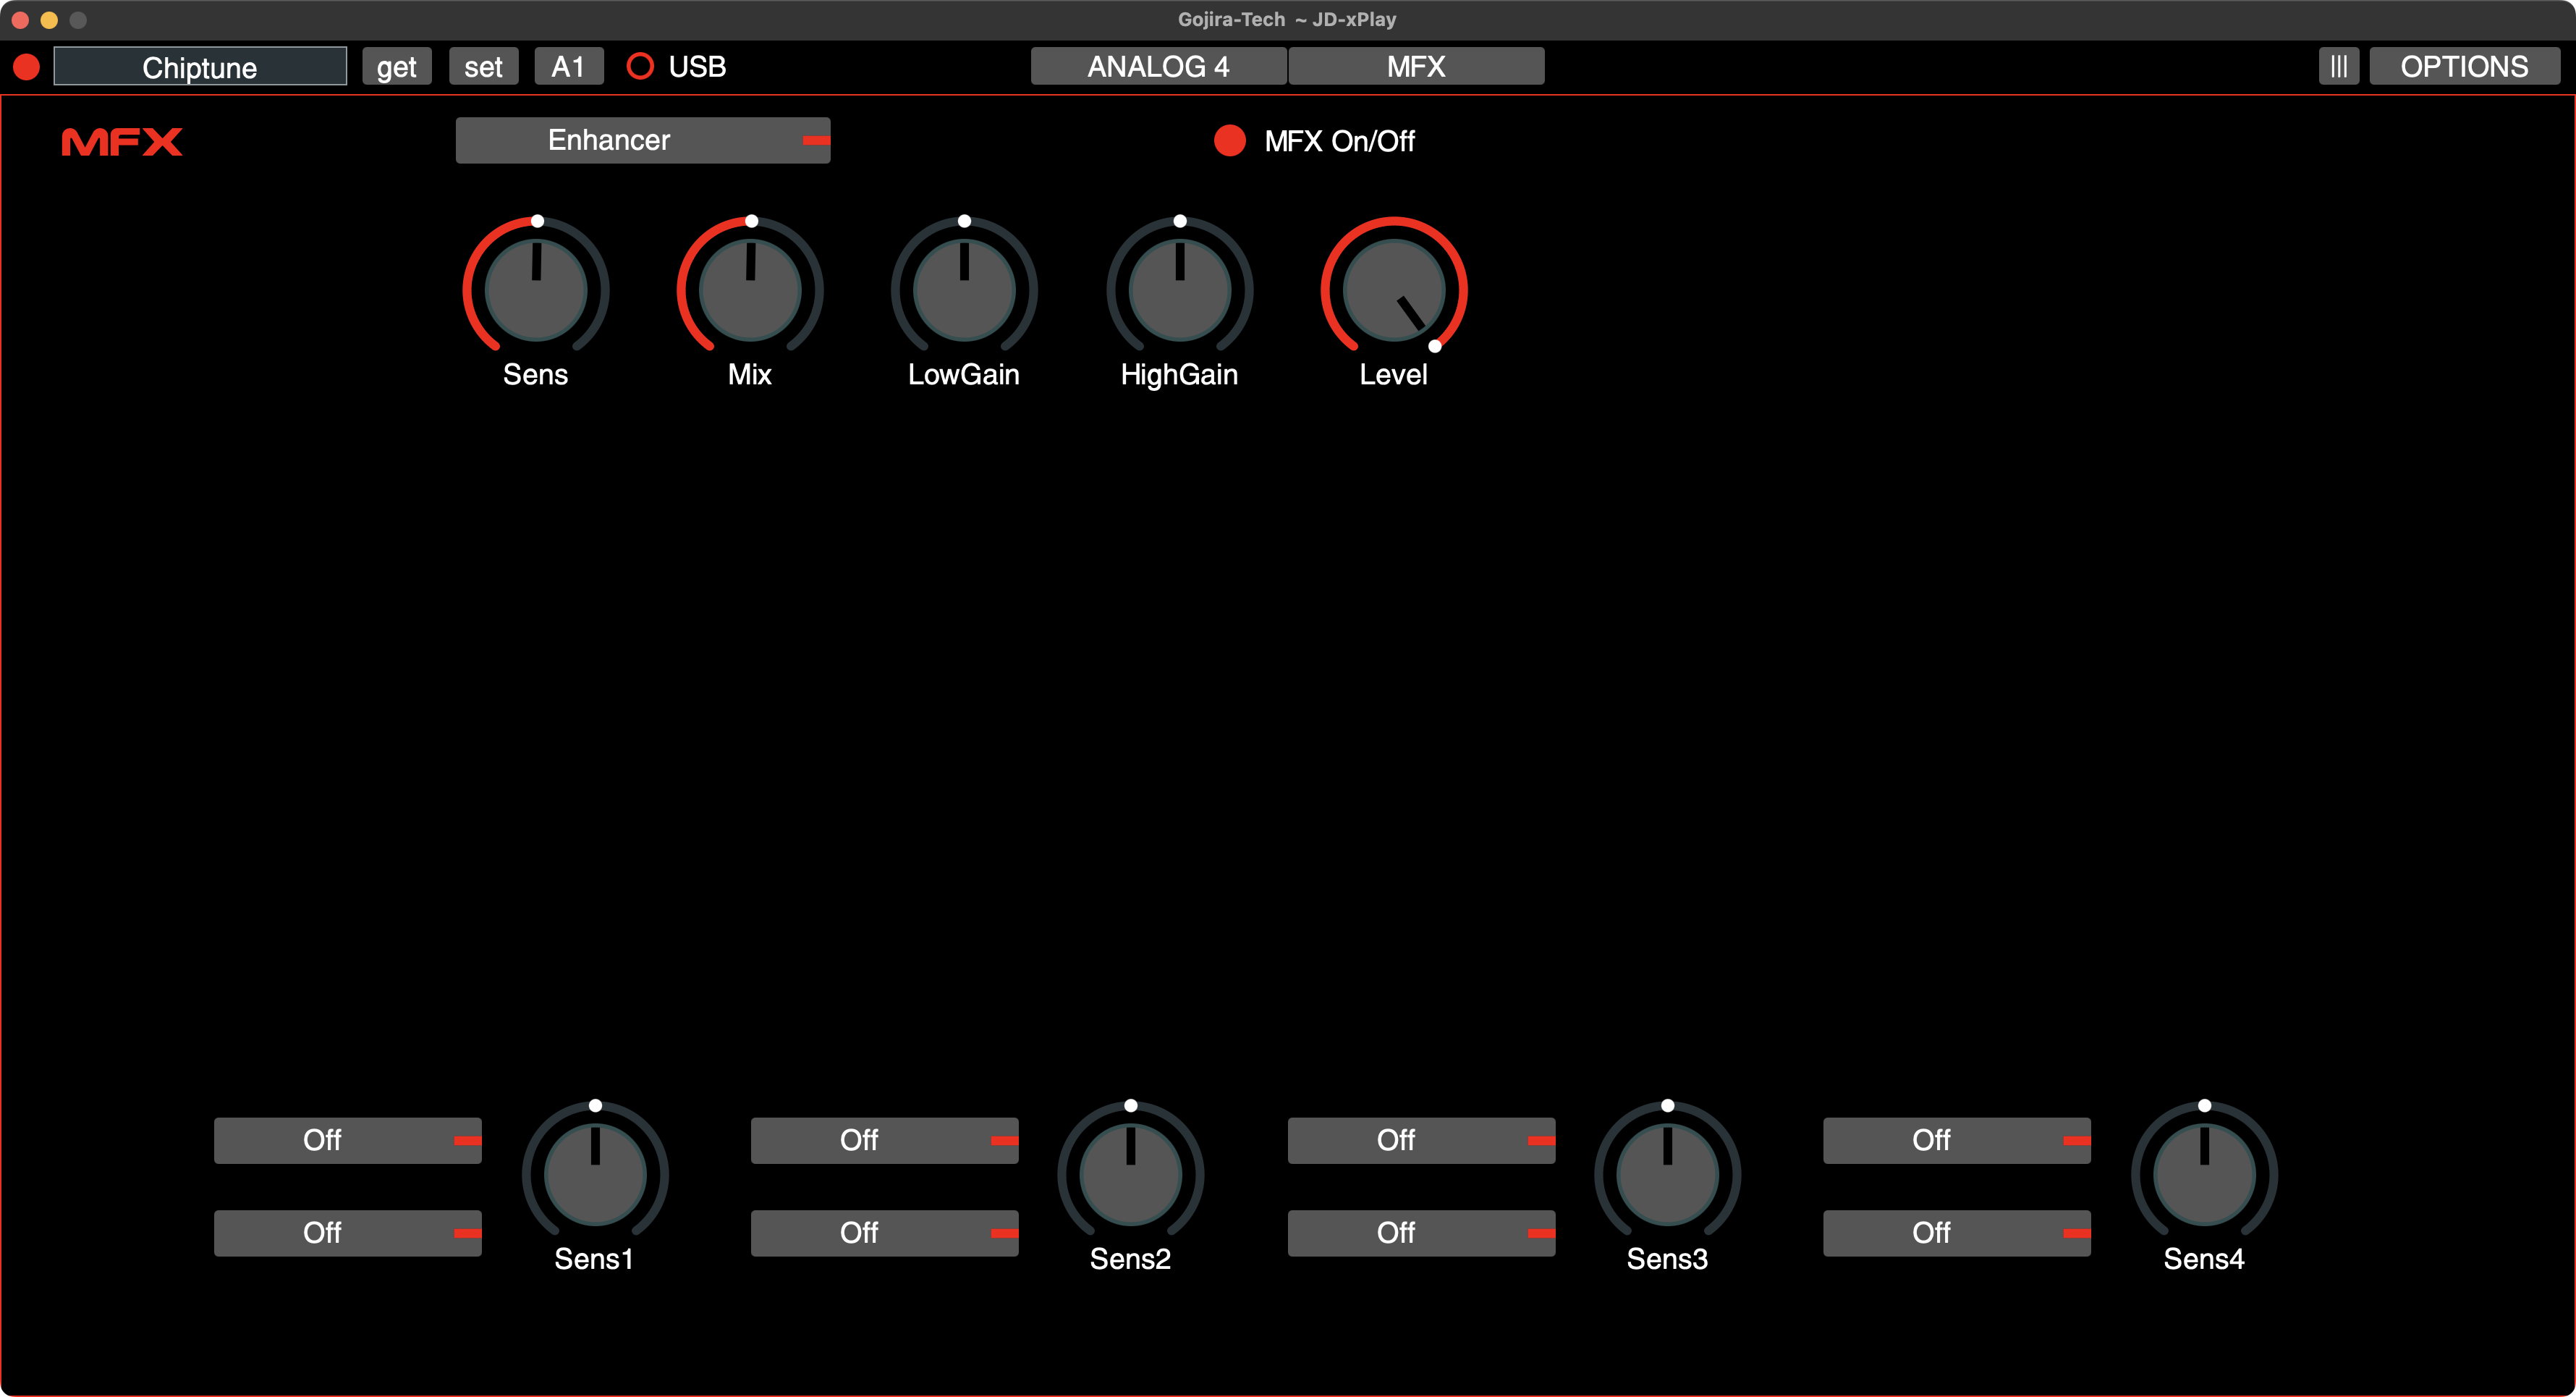2576x1397 pixels.
Task: Open the lower Off dropdown beside Sens2
Action: [x=885, y=1233]
